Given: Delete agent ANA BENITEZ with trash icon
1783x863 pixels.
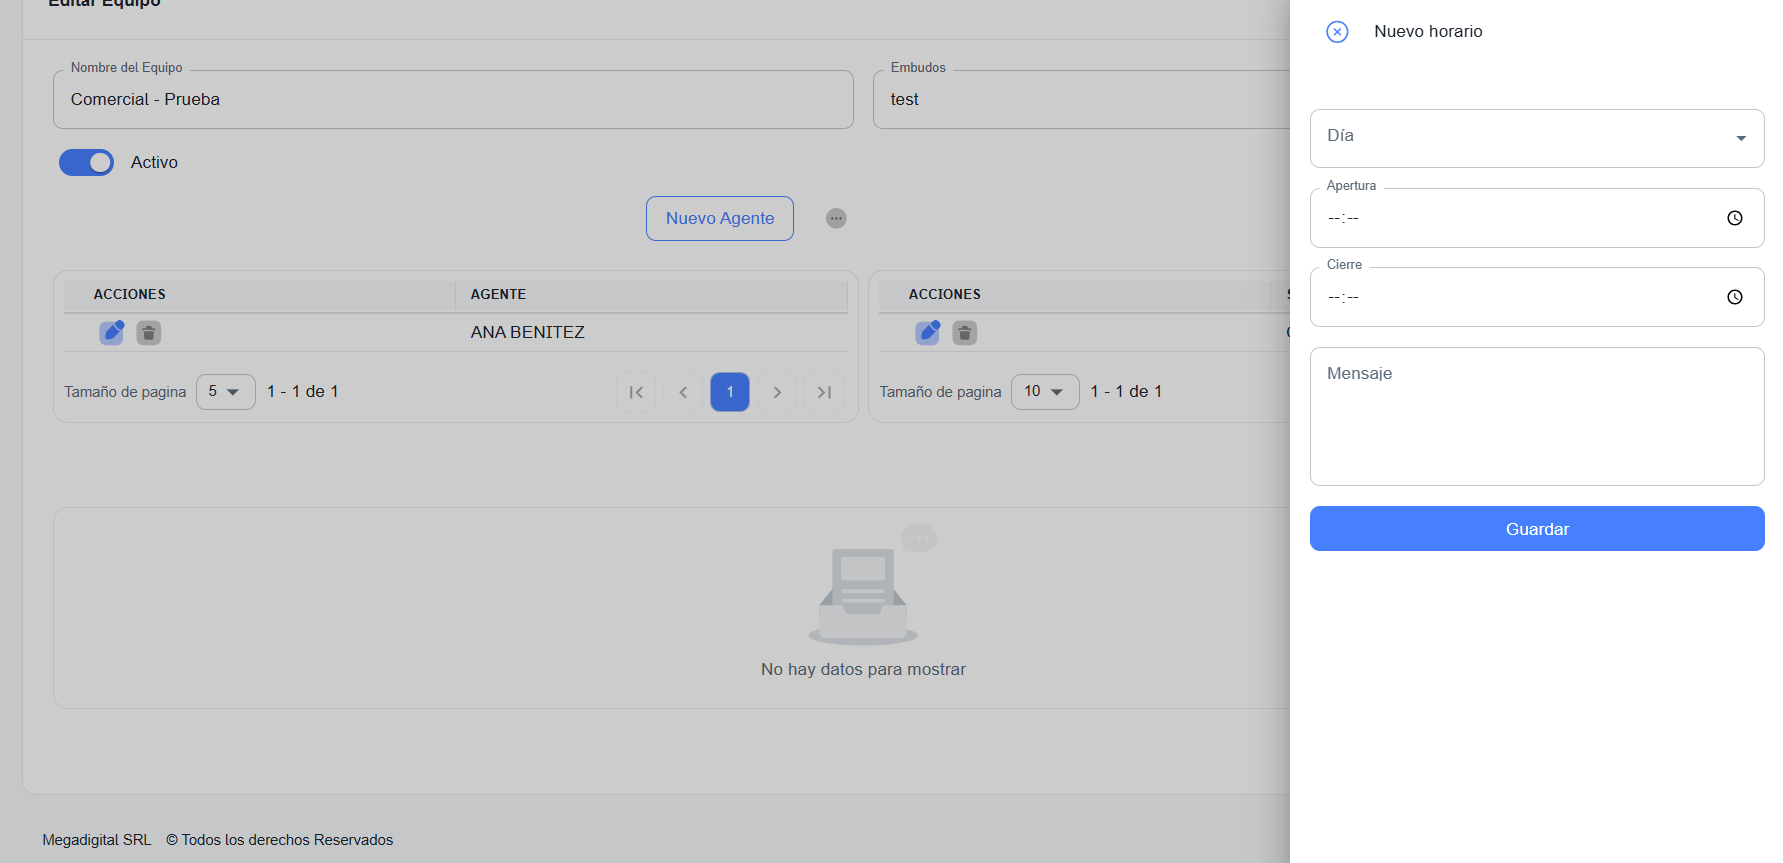Looking at the screenshot, I should pyautogui.click(x=148, y=332).
